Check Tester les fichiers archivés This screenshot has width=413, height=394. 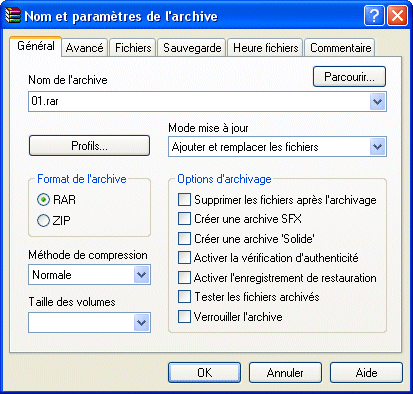point(184,297)
